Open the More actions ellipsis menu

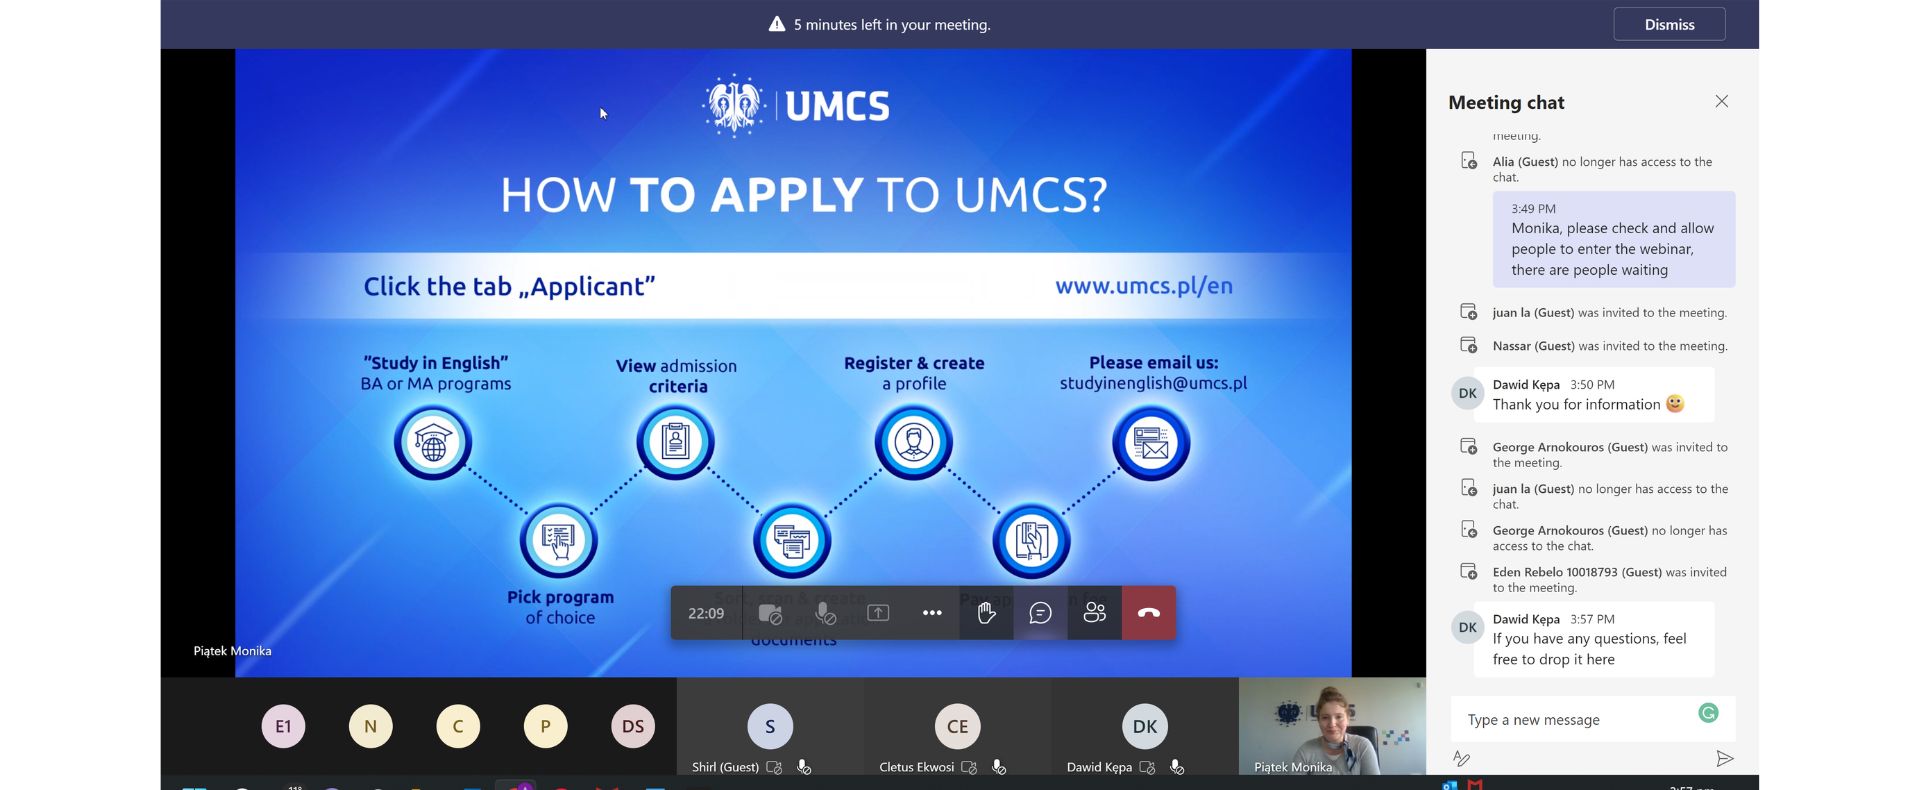932,613
